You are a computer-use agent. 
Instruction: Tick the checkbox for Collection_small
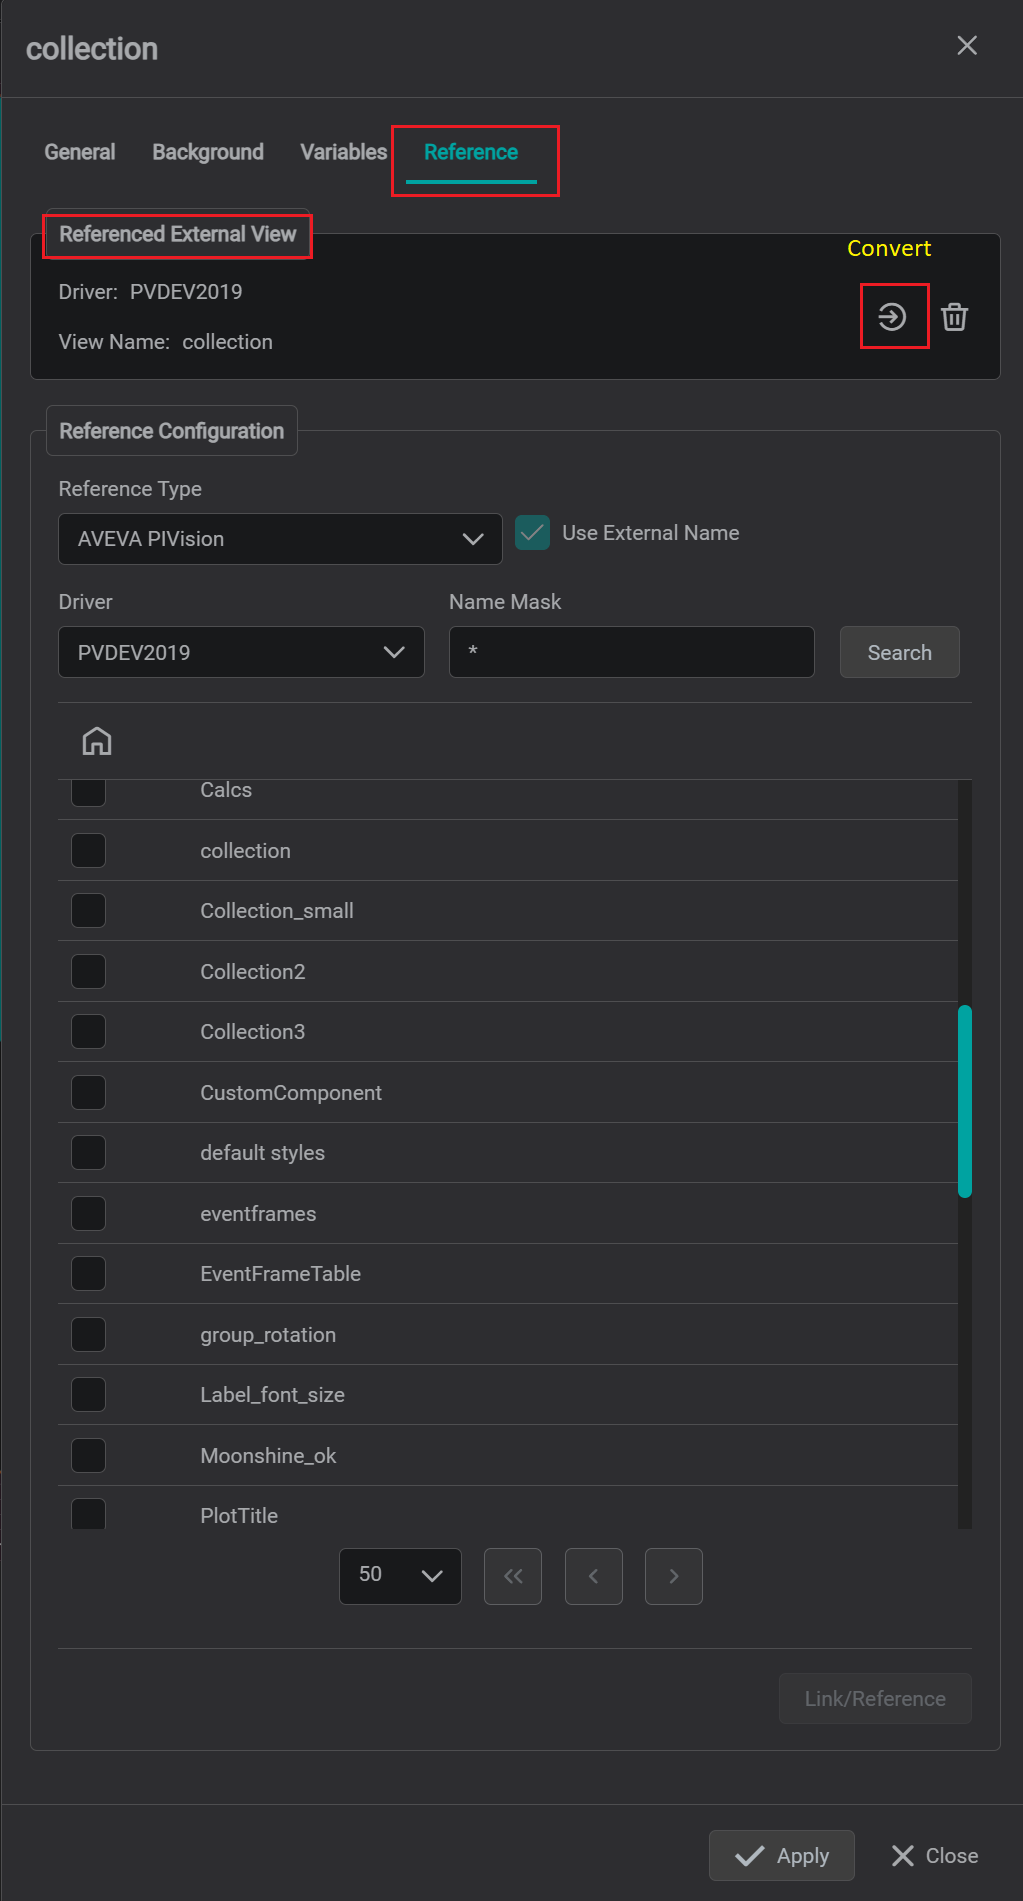(x=89, y=911)
